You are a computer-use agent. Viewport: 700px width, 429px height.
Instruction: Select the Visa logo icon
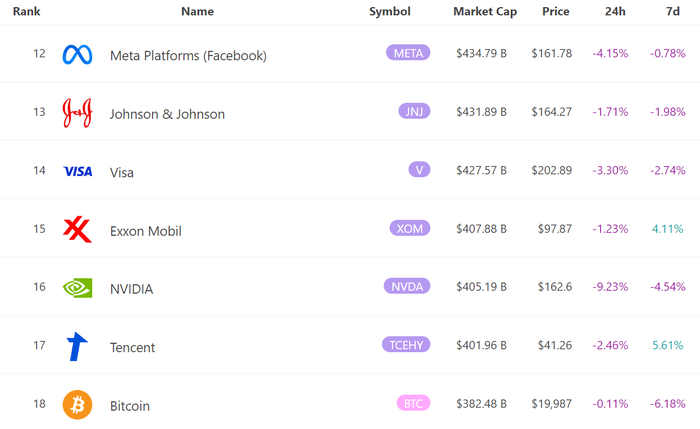tap(78, 171)
